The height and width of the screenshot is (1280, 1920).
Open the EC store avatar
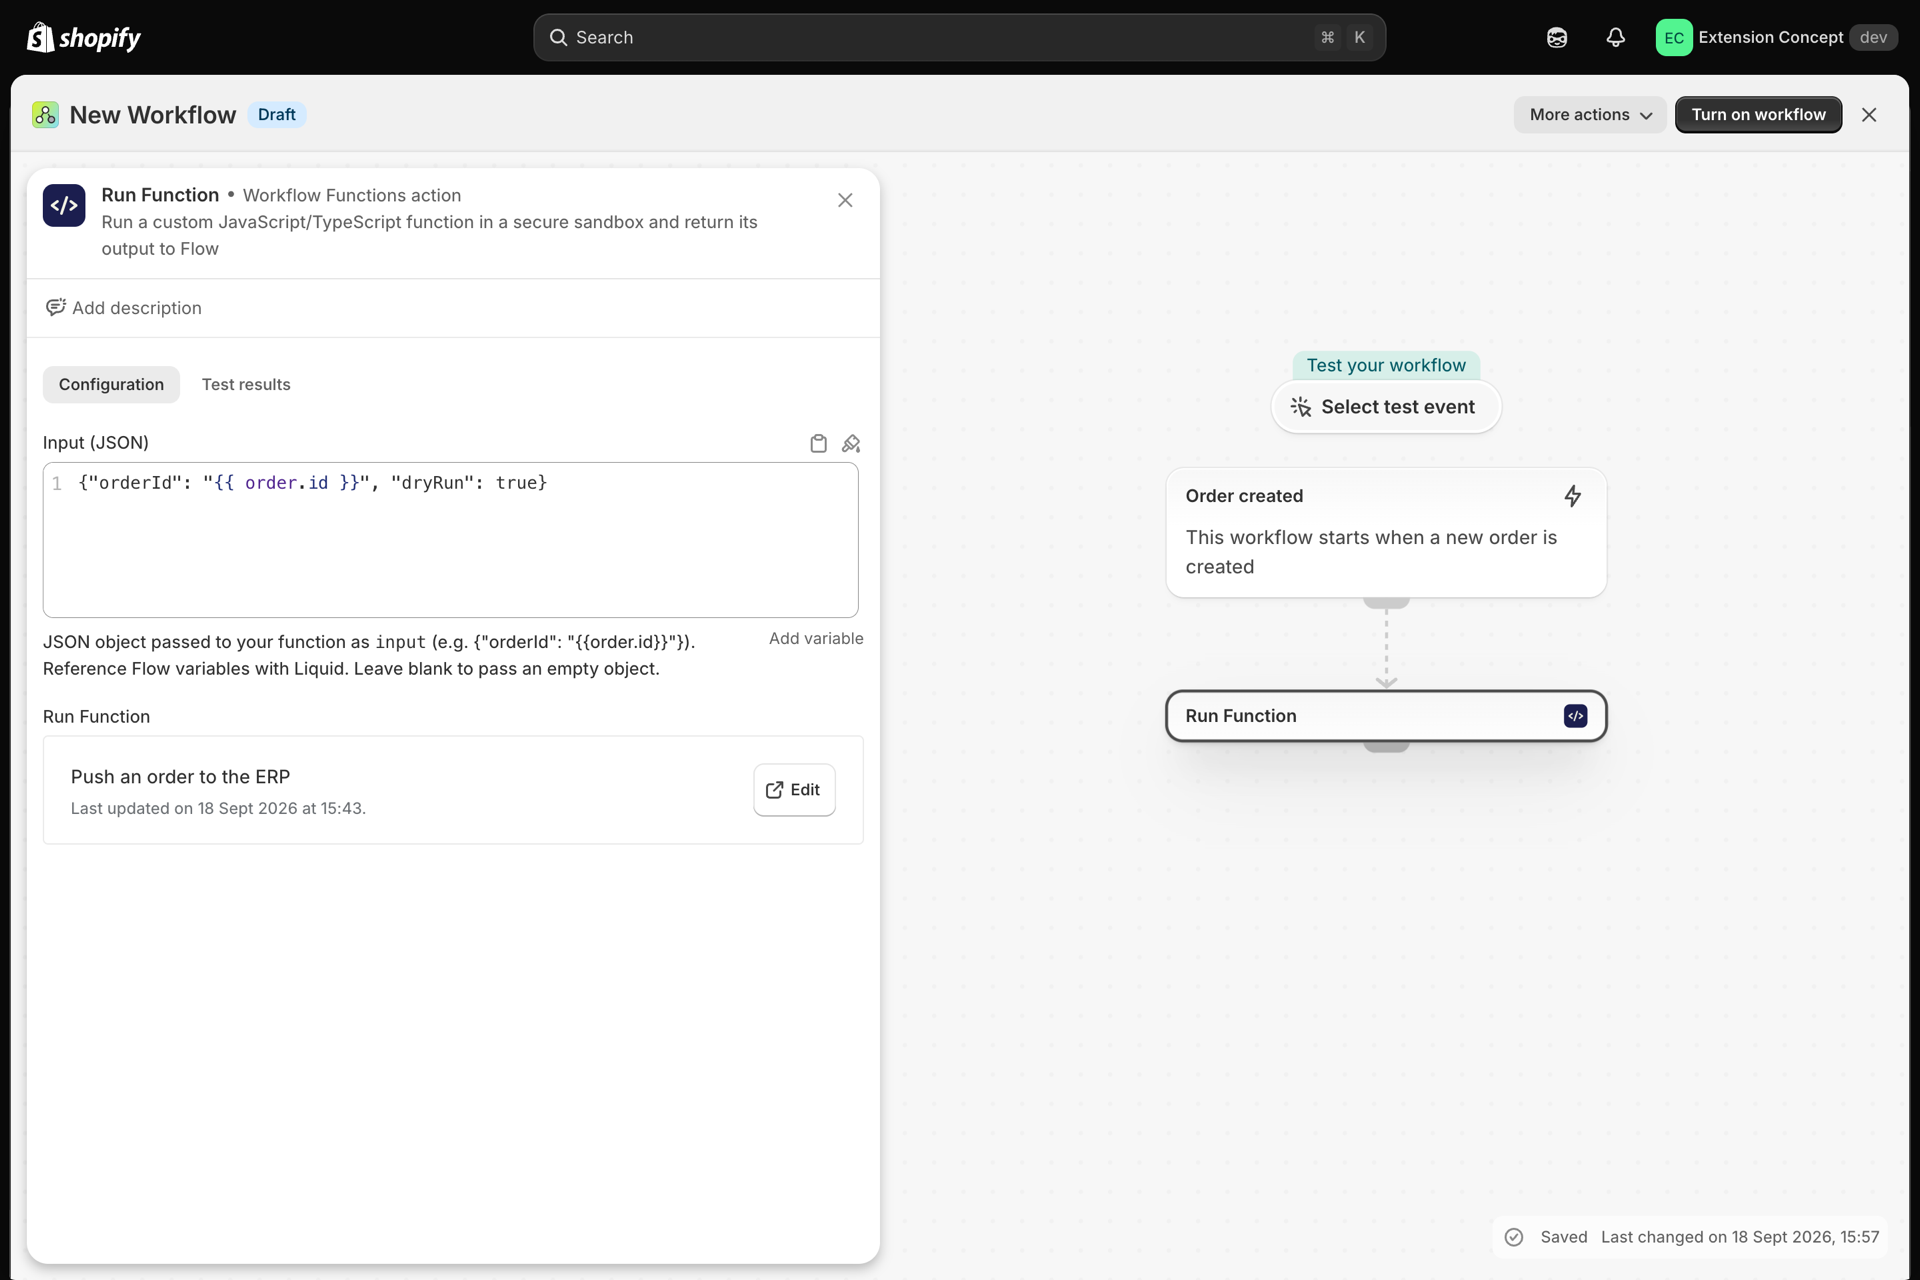[1674, 37]
